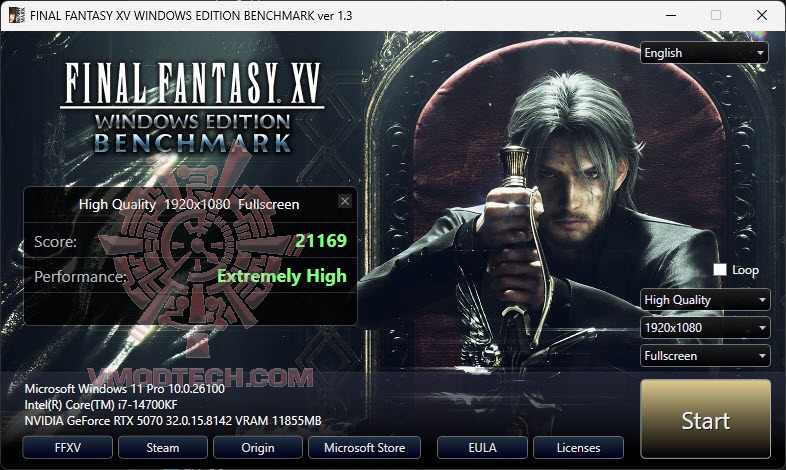This screenshot has width=786, height=470.
Task: Open the English language dropdown
Action: click(704, 53)
